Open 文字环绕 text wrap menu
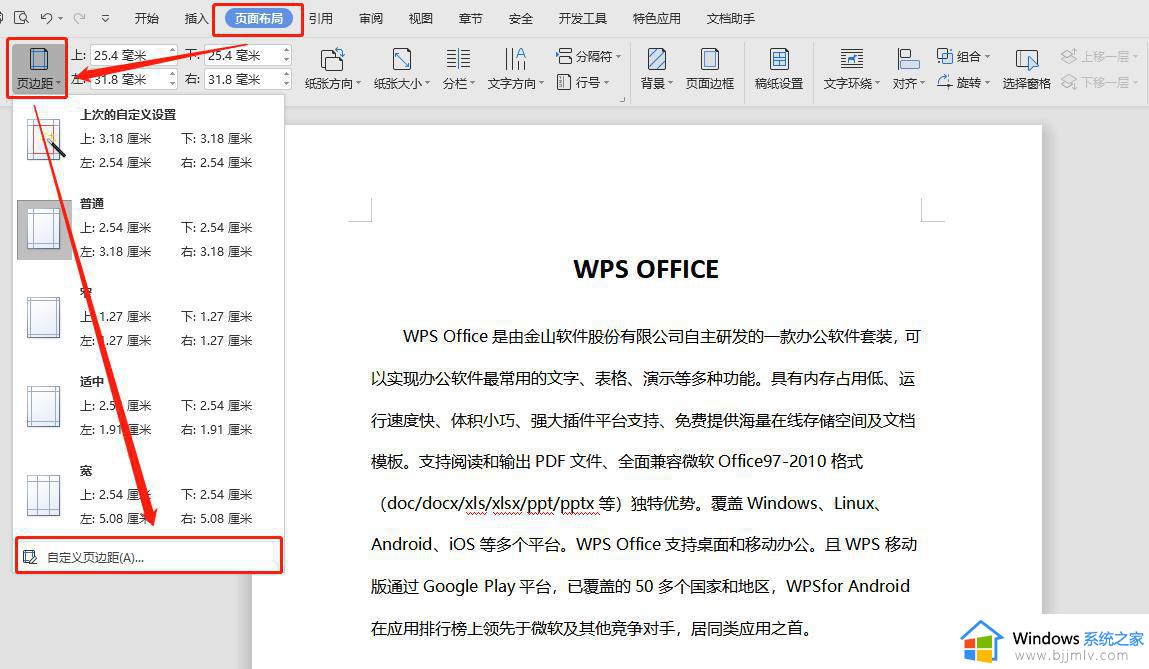 851,68
